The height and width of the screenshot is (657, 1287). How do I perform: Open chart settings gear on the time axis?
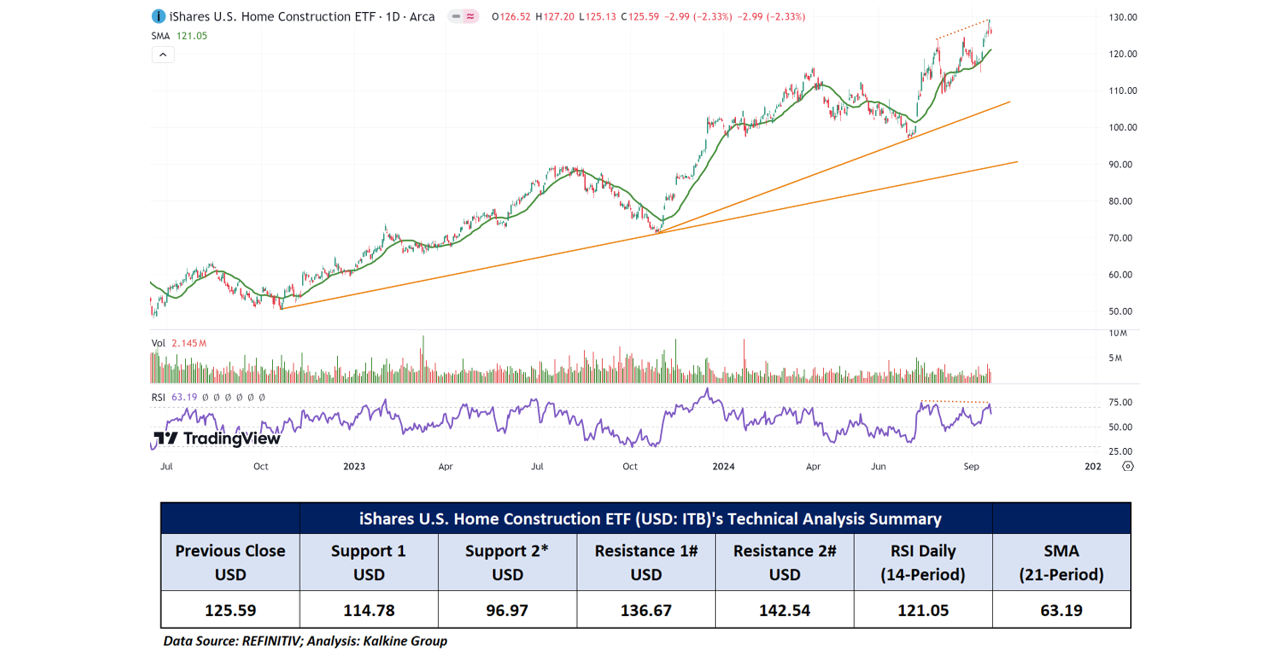point(1128,466)
